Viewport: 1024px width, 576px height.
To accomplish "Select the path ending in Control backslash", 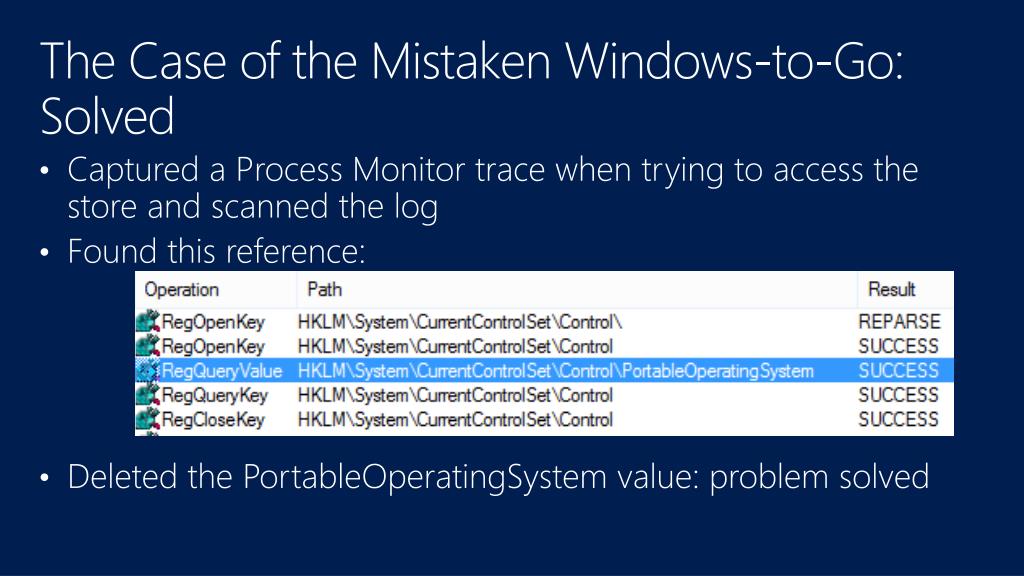I will (x=460, y=322).
